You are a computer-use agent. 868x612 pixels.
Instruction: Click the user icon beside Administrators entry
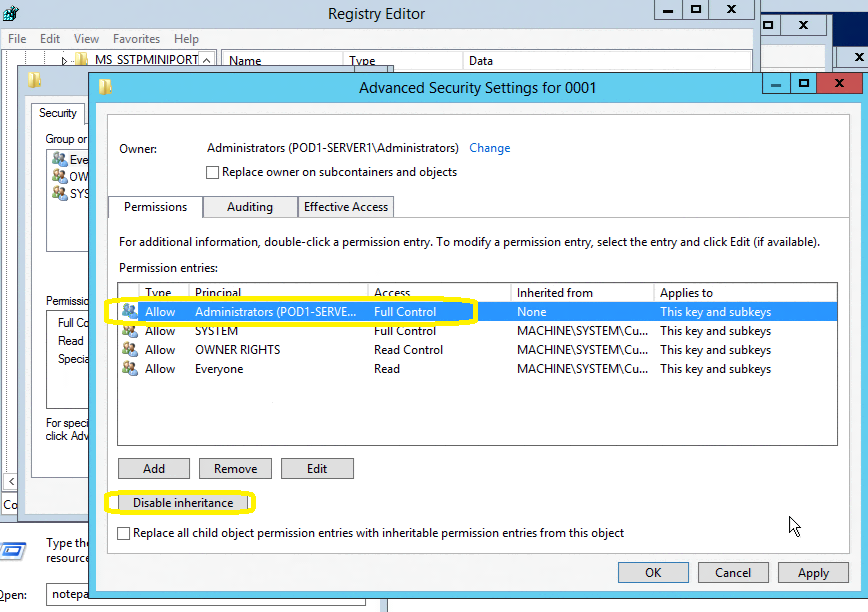(130, 312)
